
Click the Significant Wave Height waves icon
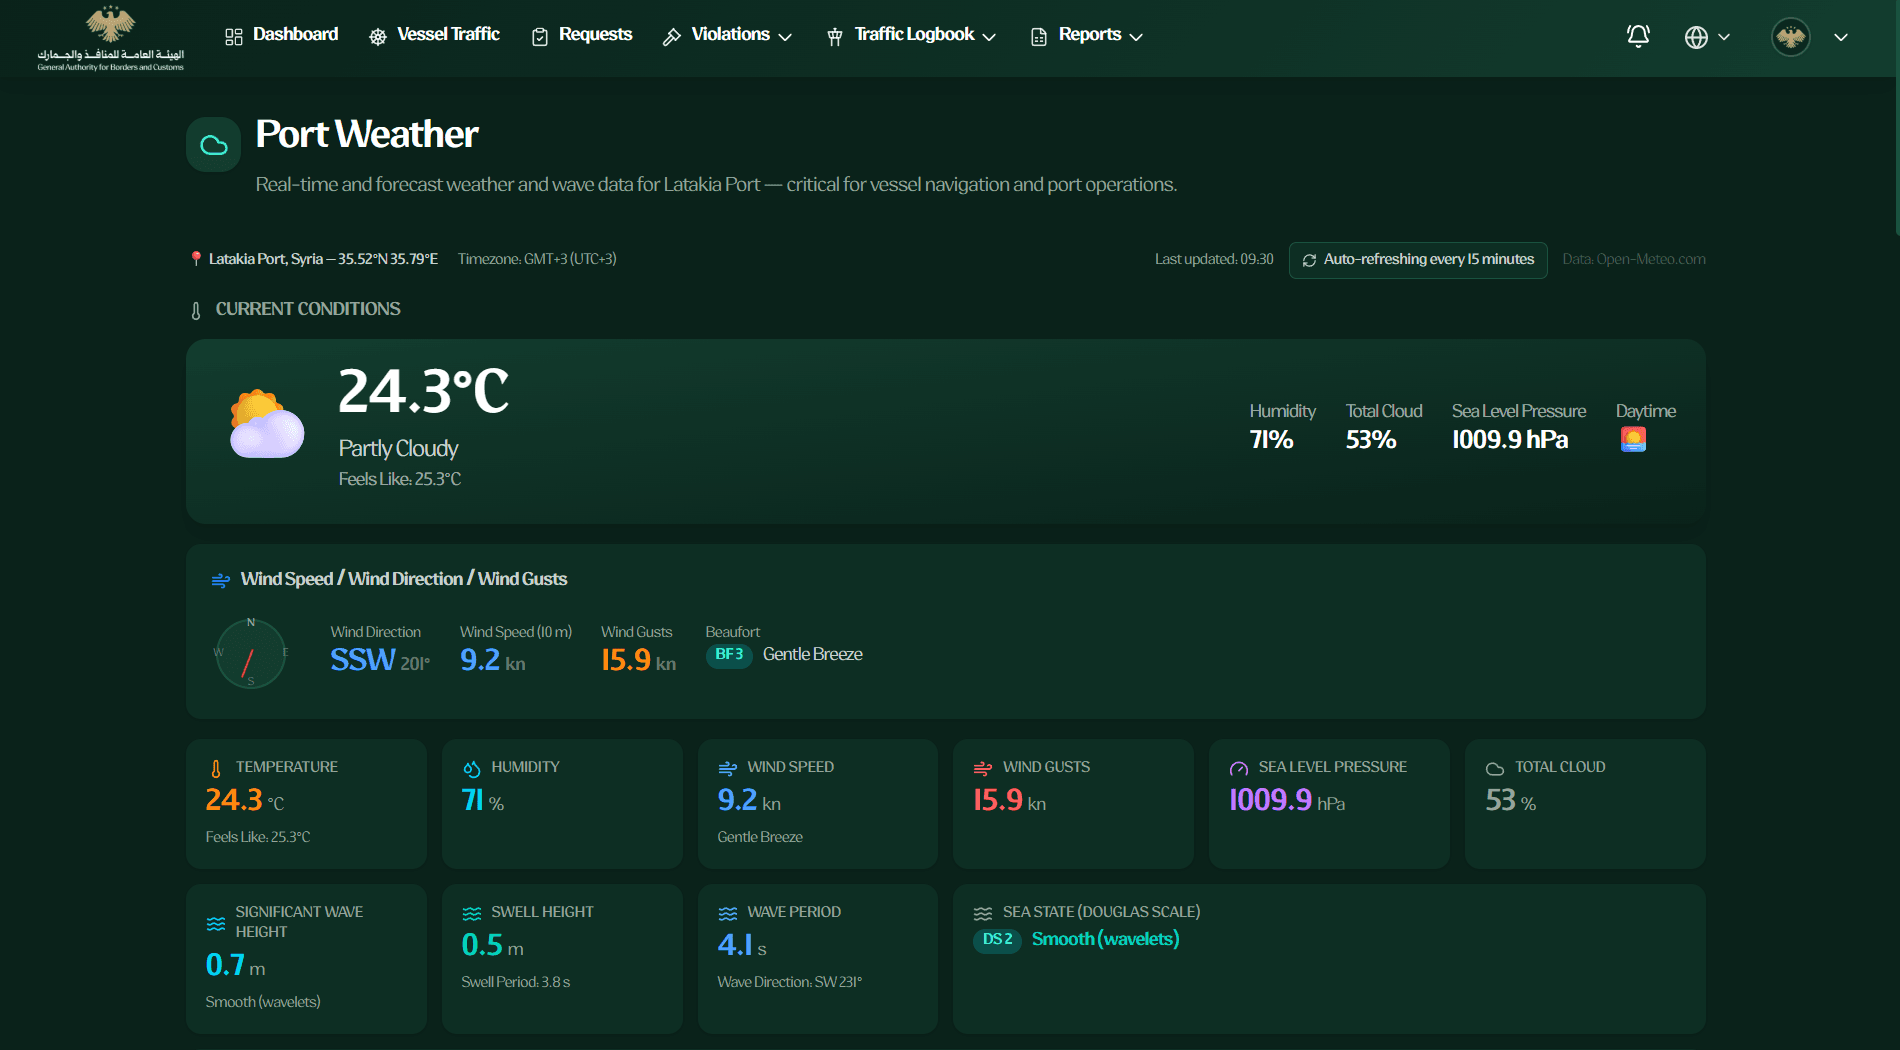click(x=216, y=923)
